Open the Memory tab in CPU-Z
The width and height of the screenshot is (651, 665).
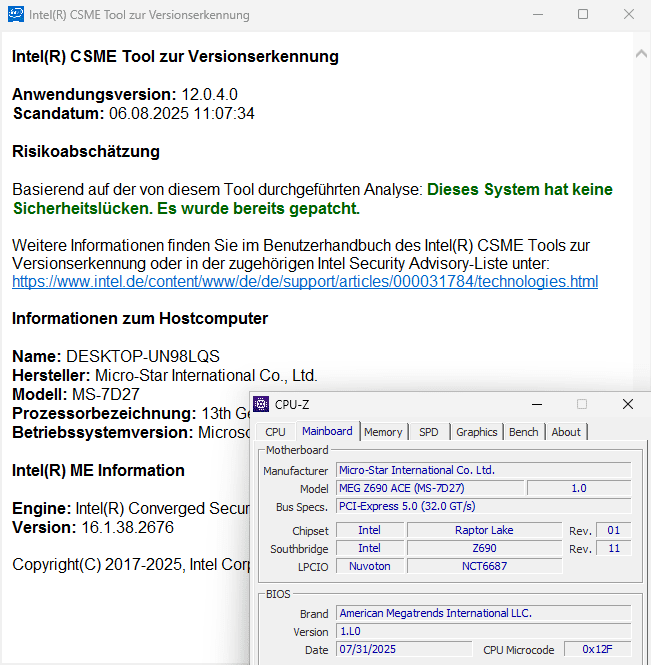(x=383, y=432)
